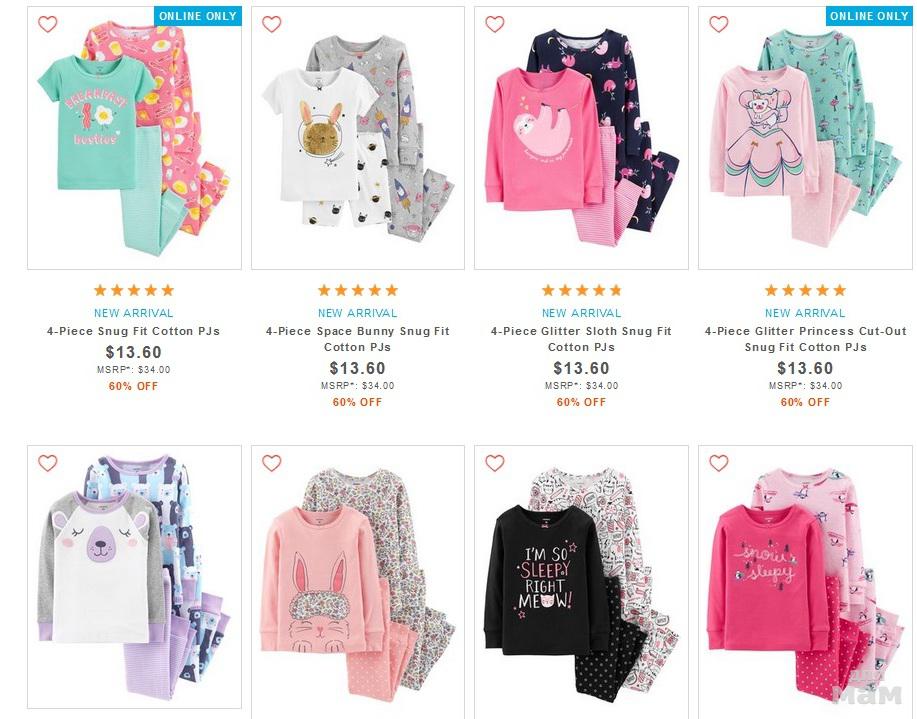Open 4-Piece Snug Fit Cotton PJs link
Screen dimensions: 917x719
(133, 331)
